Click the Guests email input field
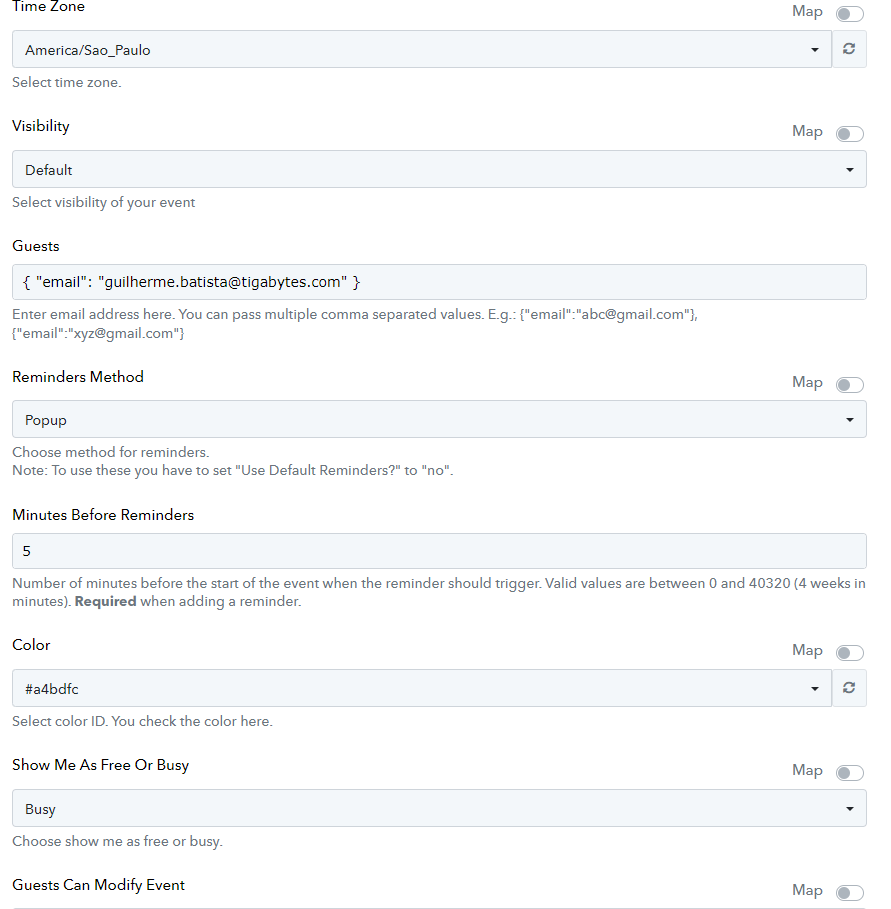Image resolution: width=891 pixels, height=909 pixels. [439, 282]
